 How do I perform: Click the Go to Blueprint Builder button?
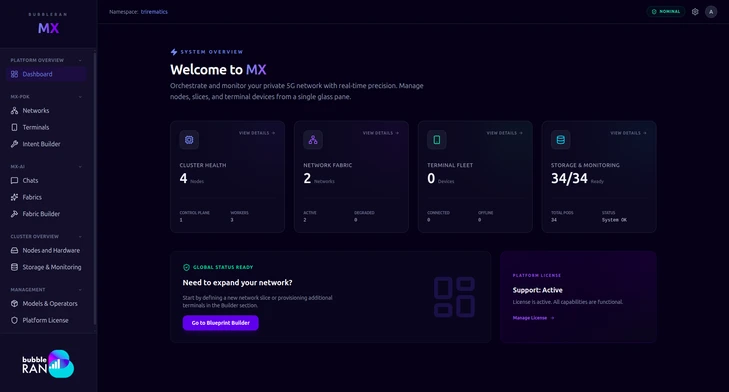coord(220,323)
